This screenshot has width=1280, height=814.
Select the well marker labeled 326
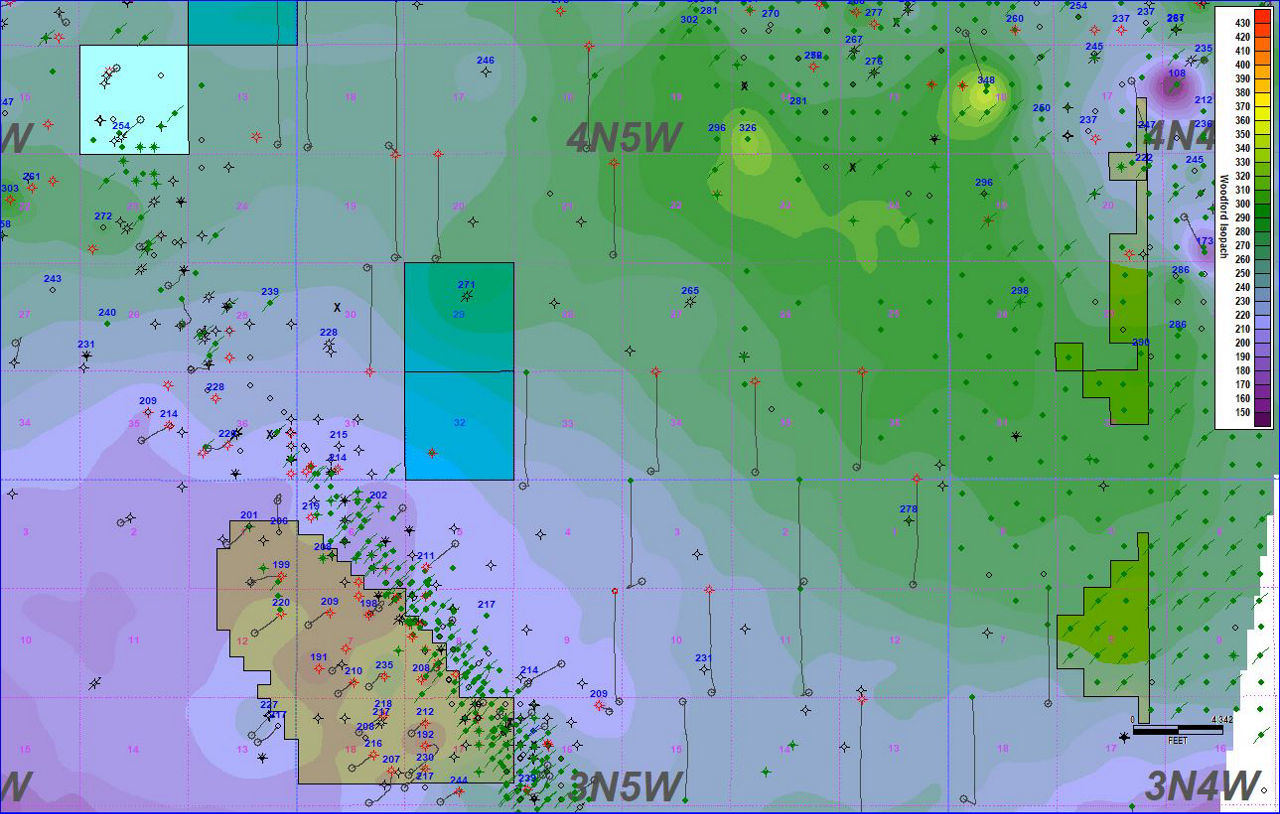747,140
